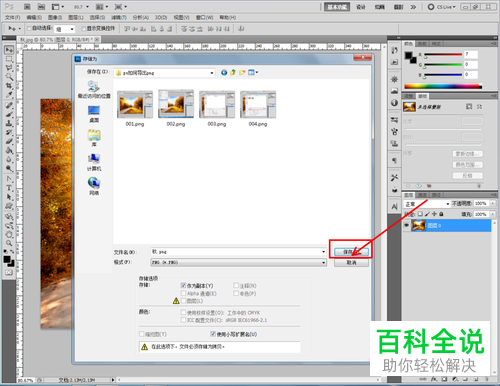Viewport: 500px width, 386px height.
Task: Open Recent Places in the Save dialog sidebar
Action: (x=94, y=89)
